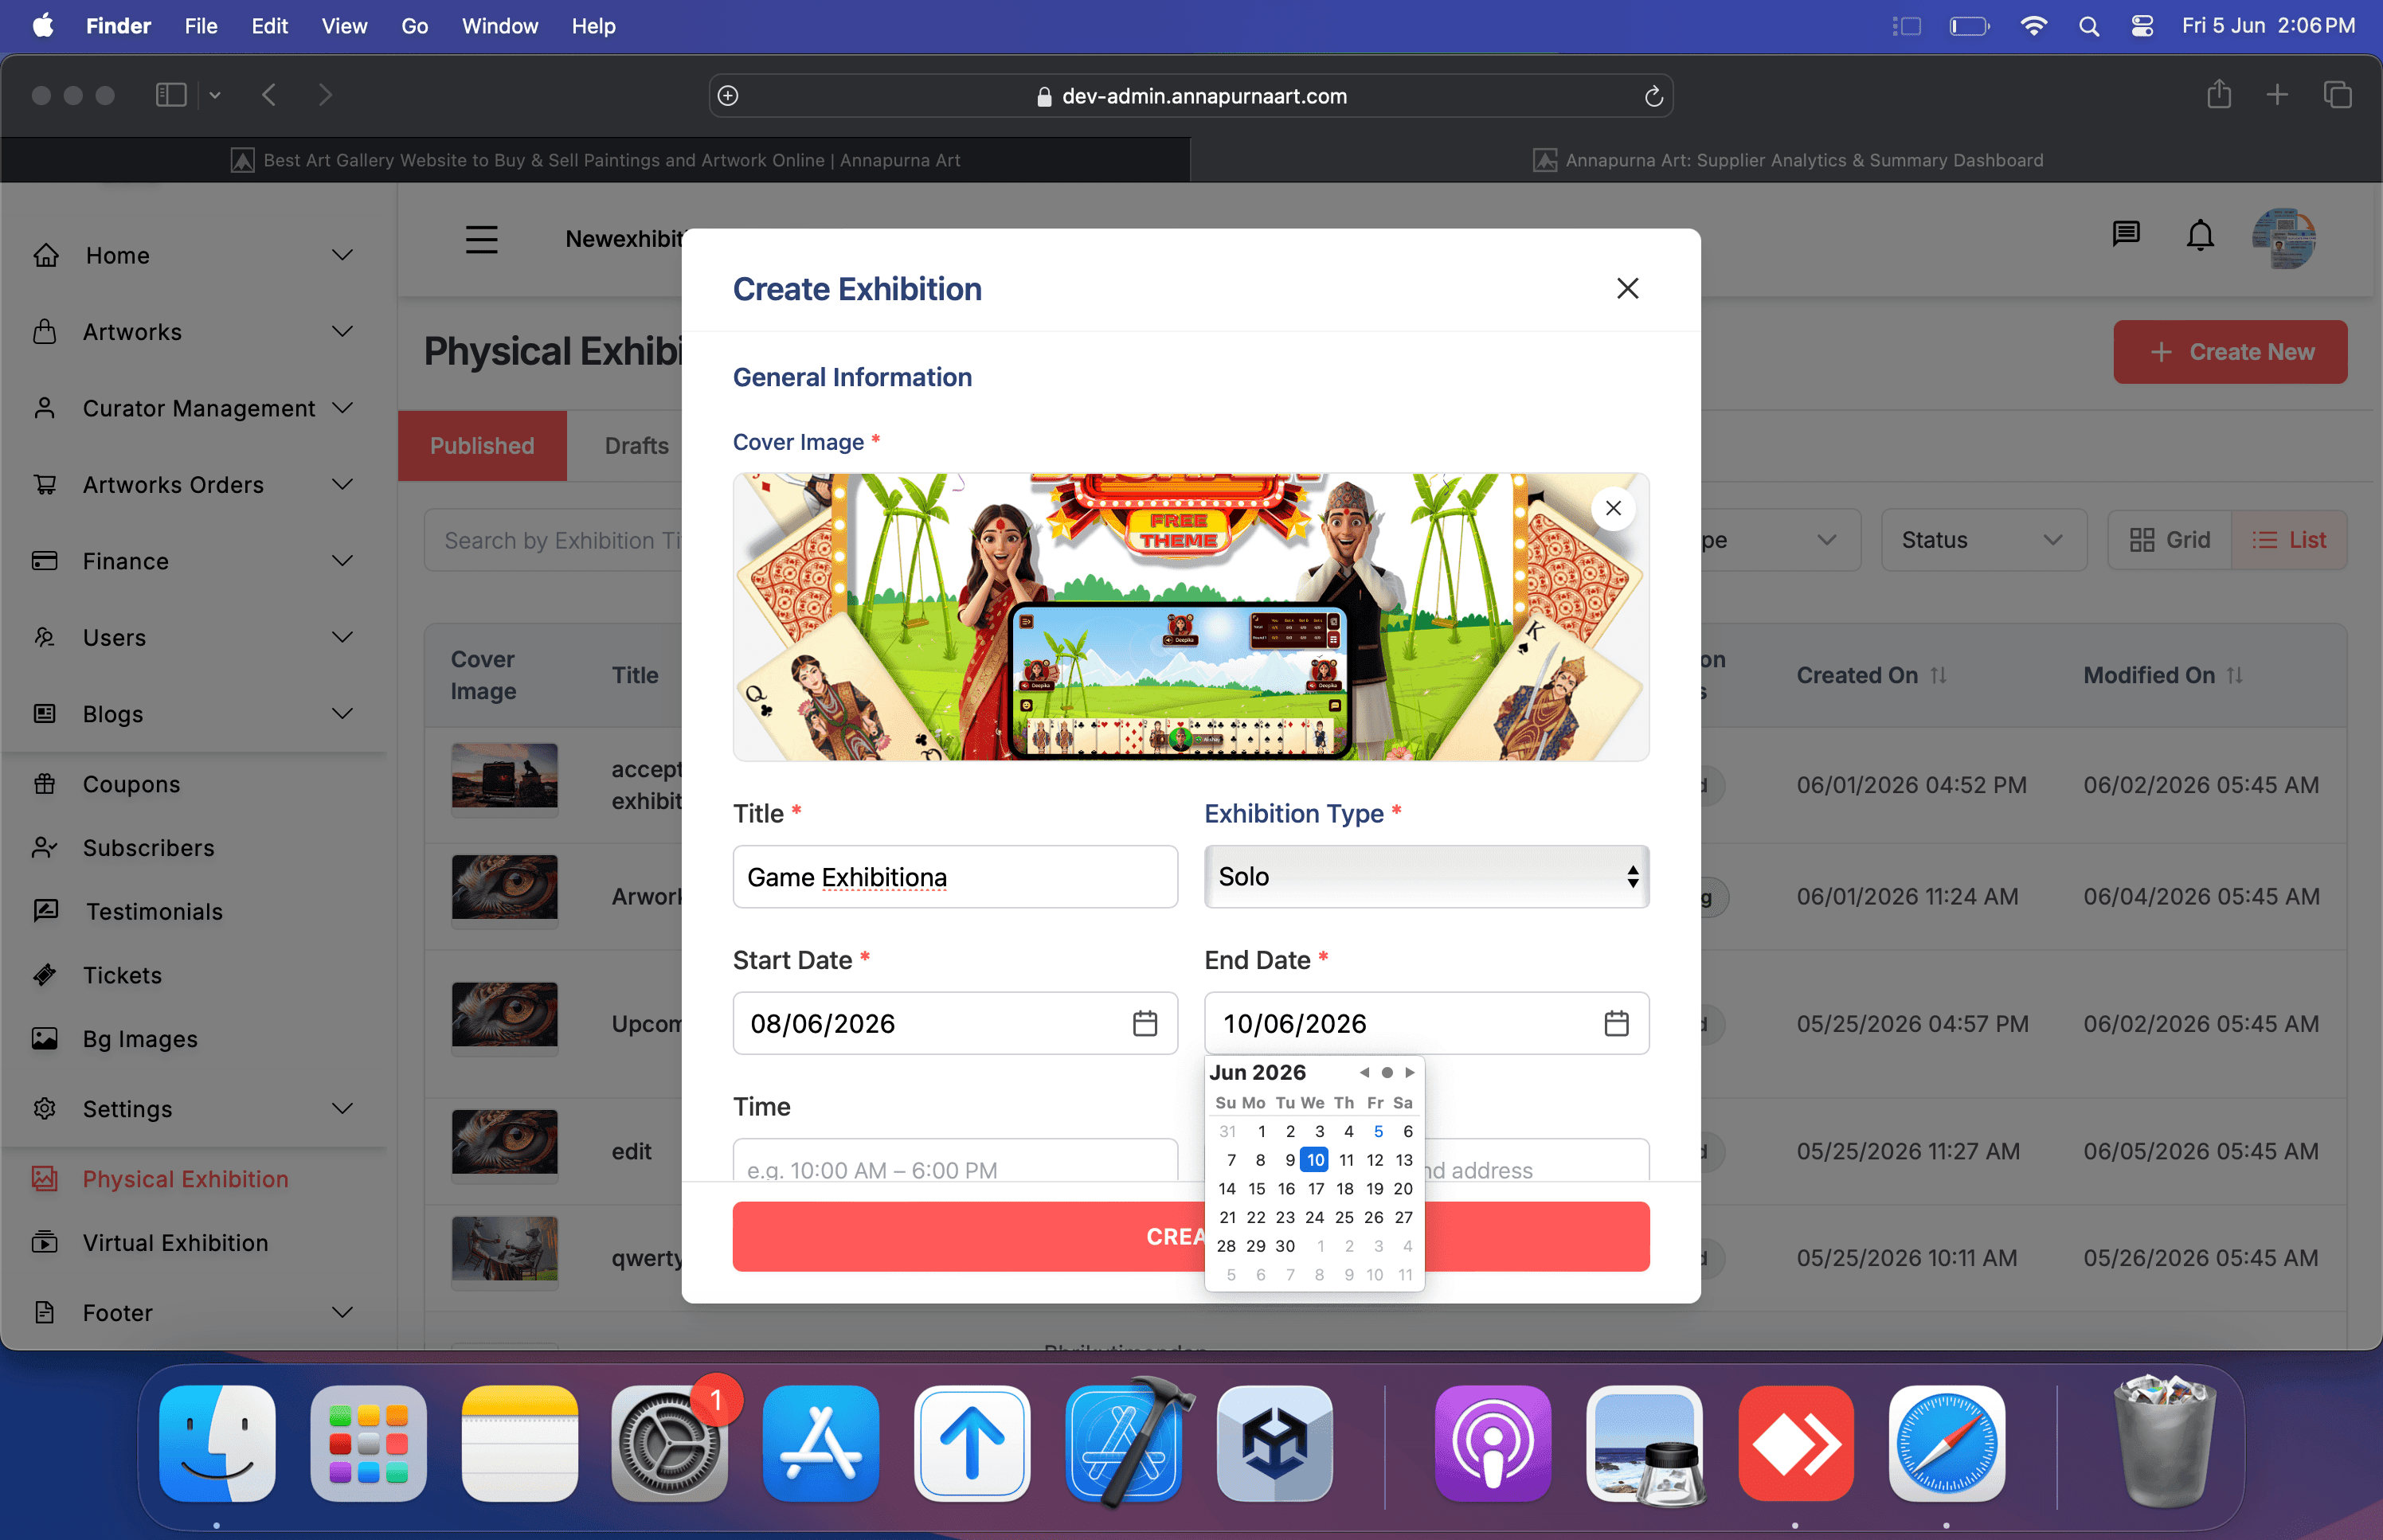Go to previous month in date picker
Screen dimensions: 2383x1540
coord(1364,1072)
